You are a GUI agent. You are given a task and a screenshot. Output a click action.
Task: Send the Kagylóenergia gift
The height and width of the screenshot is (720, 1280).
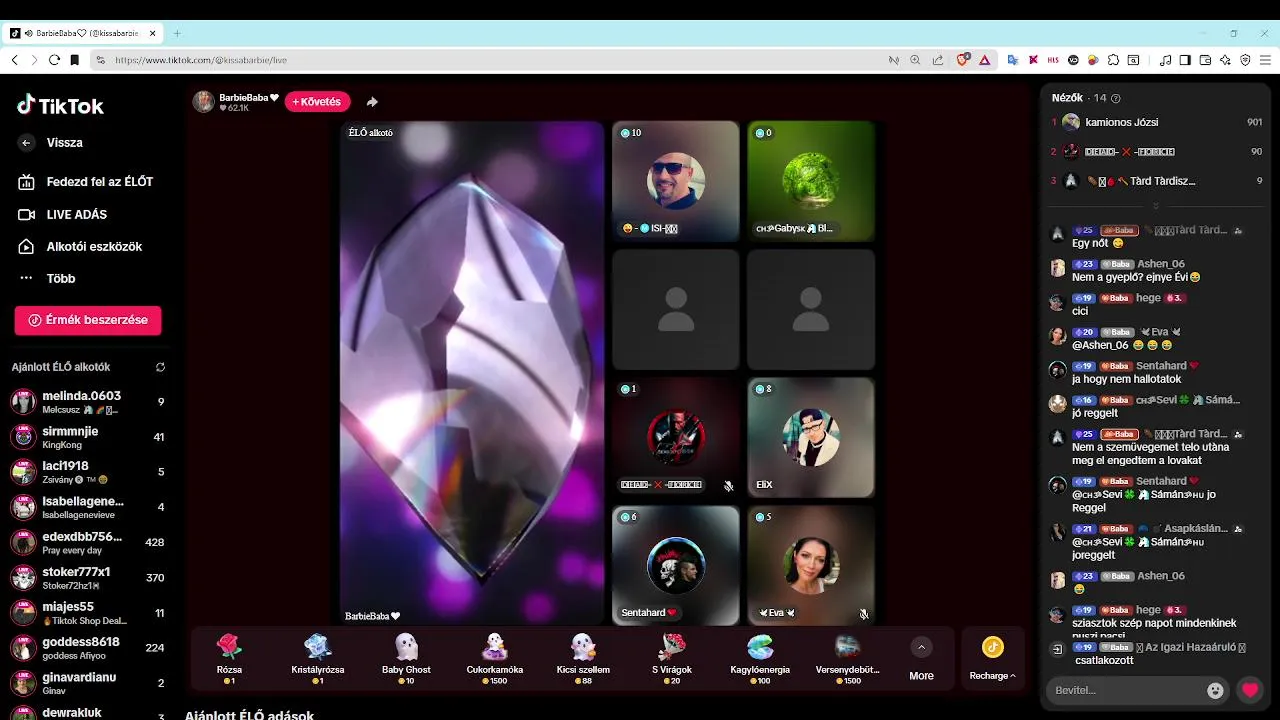(x=760, y=657)
